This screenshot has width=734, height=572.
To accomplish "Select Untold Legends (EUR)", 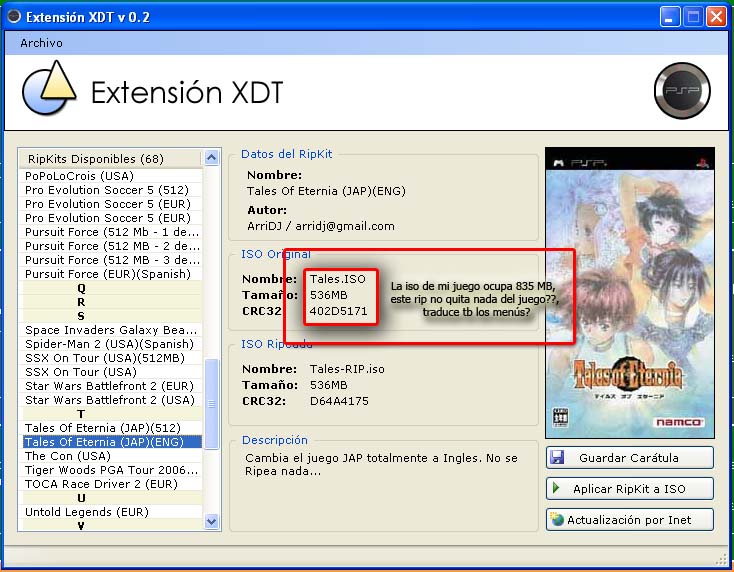I will tap(112, 512).
